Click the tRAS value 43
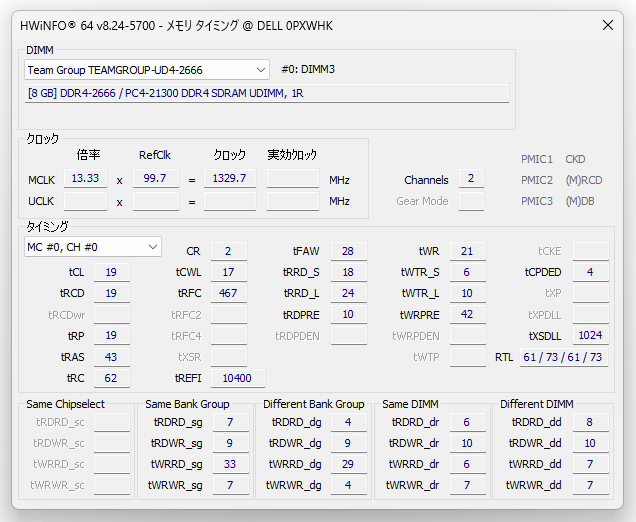 point(112,357)
